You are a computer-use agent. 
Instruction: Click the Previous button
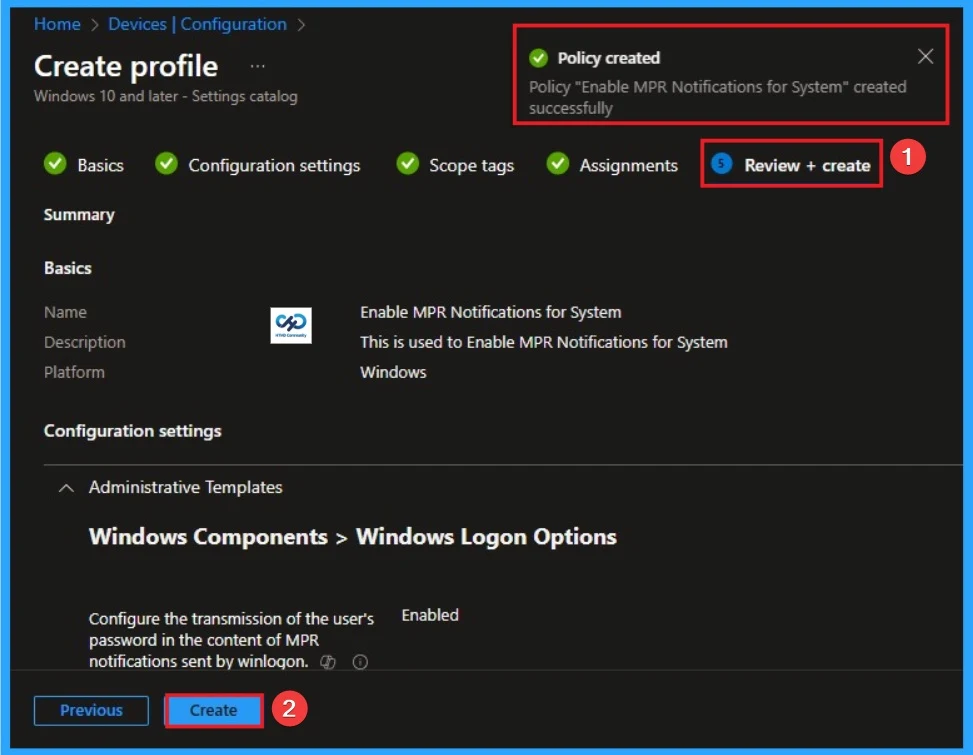(91, 710)
